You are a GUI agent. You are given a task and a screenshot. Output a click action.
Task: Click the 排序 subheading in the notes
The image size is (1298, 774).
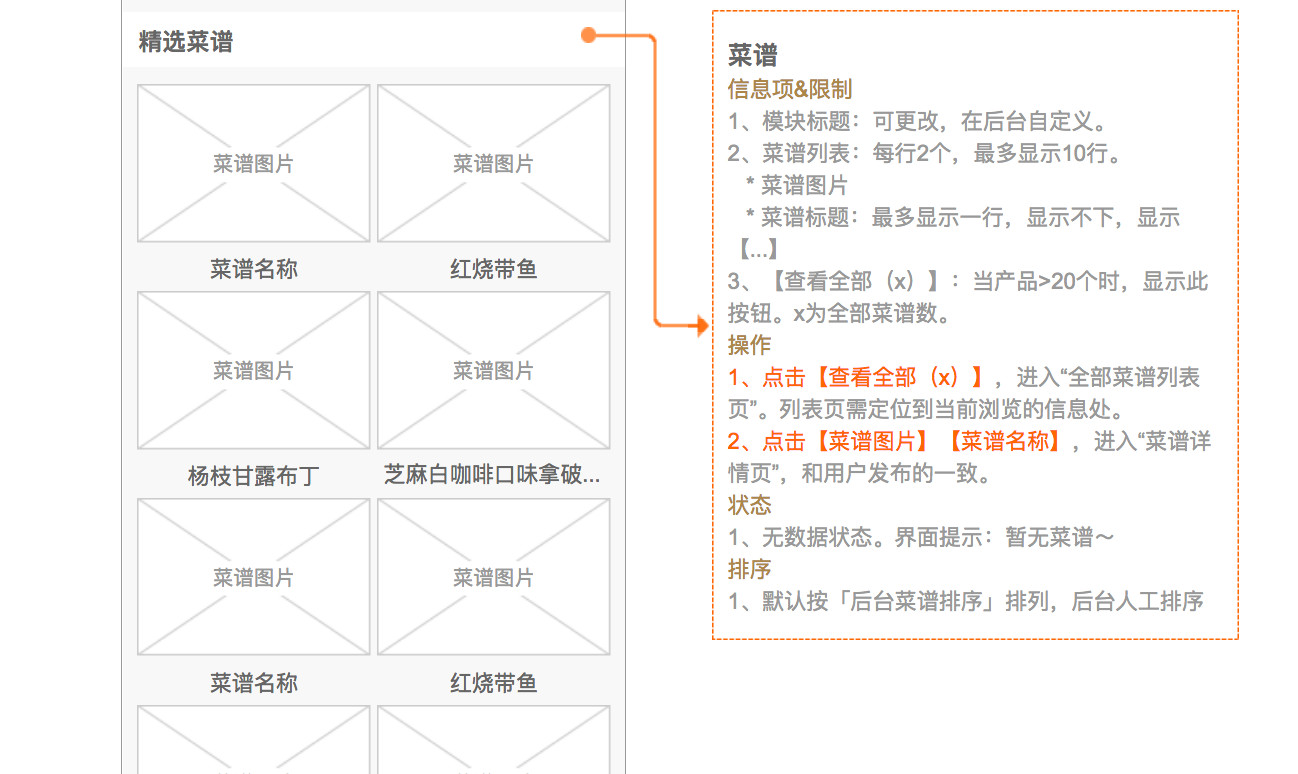coord(749,569)
